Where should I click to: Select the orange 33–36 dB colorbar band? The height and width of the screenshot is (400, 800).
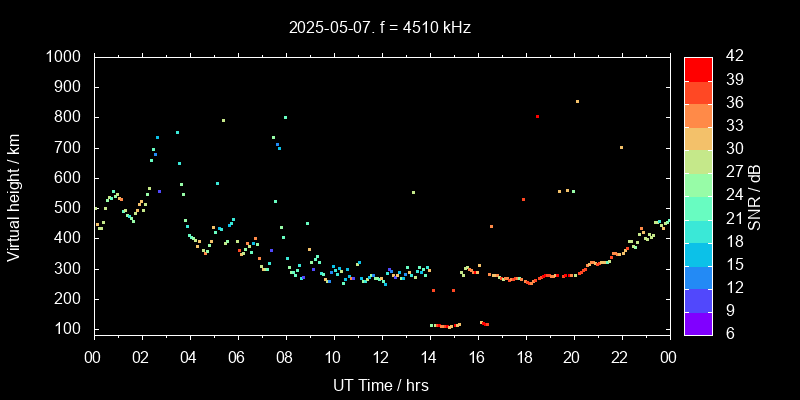tap(698, 115)
